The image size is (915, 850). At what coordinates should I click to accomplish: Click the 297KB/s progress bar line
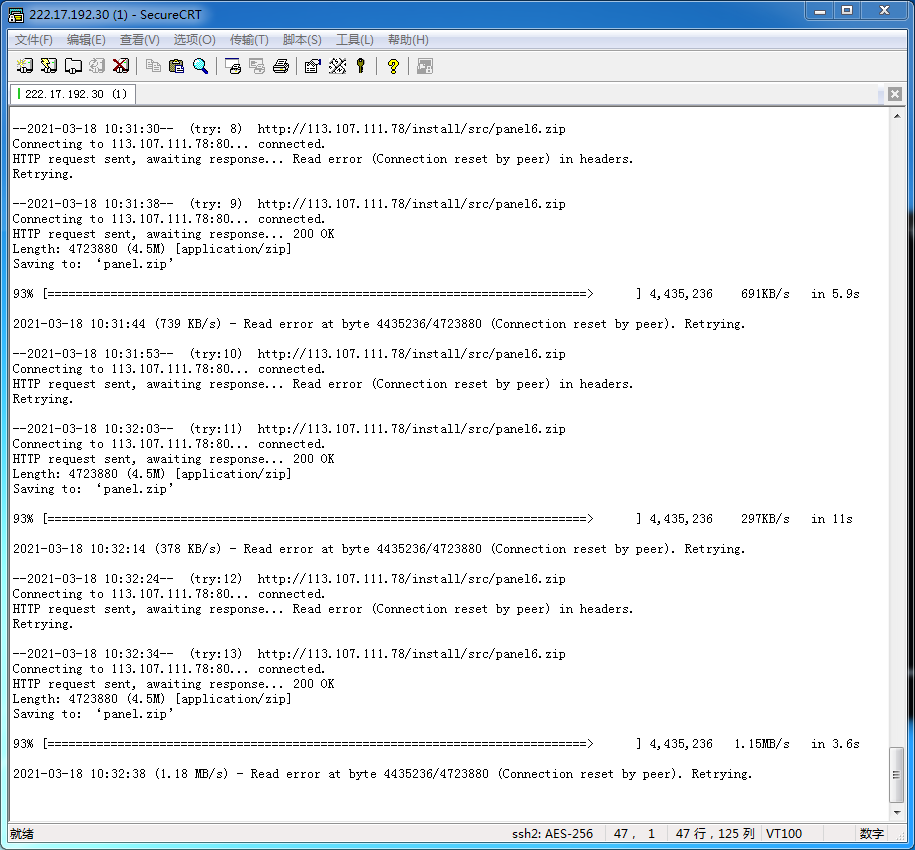(x=432, y=519)
